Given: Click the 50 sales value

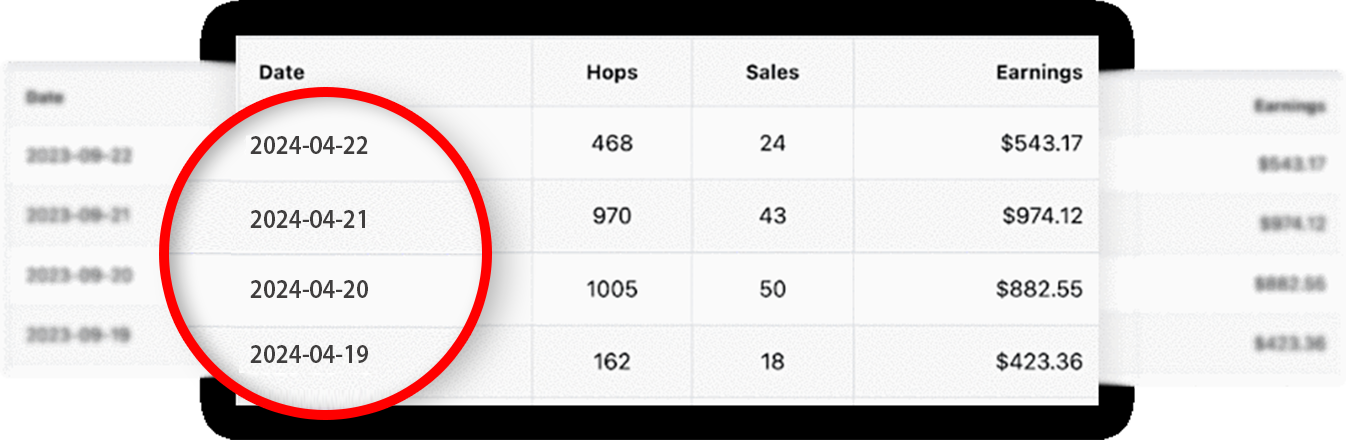Looking at the screenshot, I should (x=772, y=290).
